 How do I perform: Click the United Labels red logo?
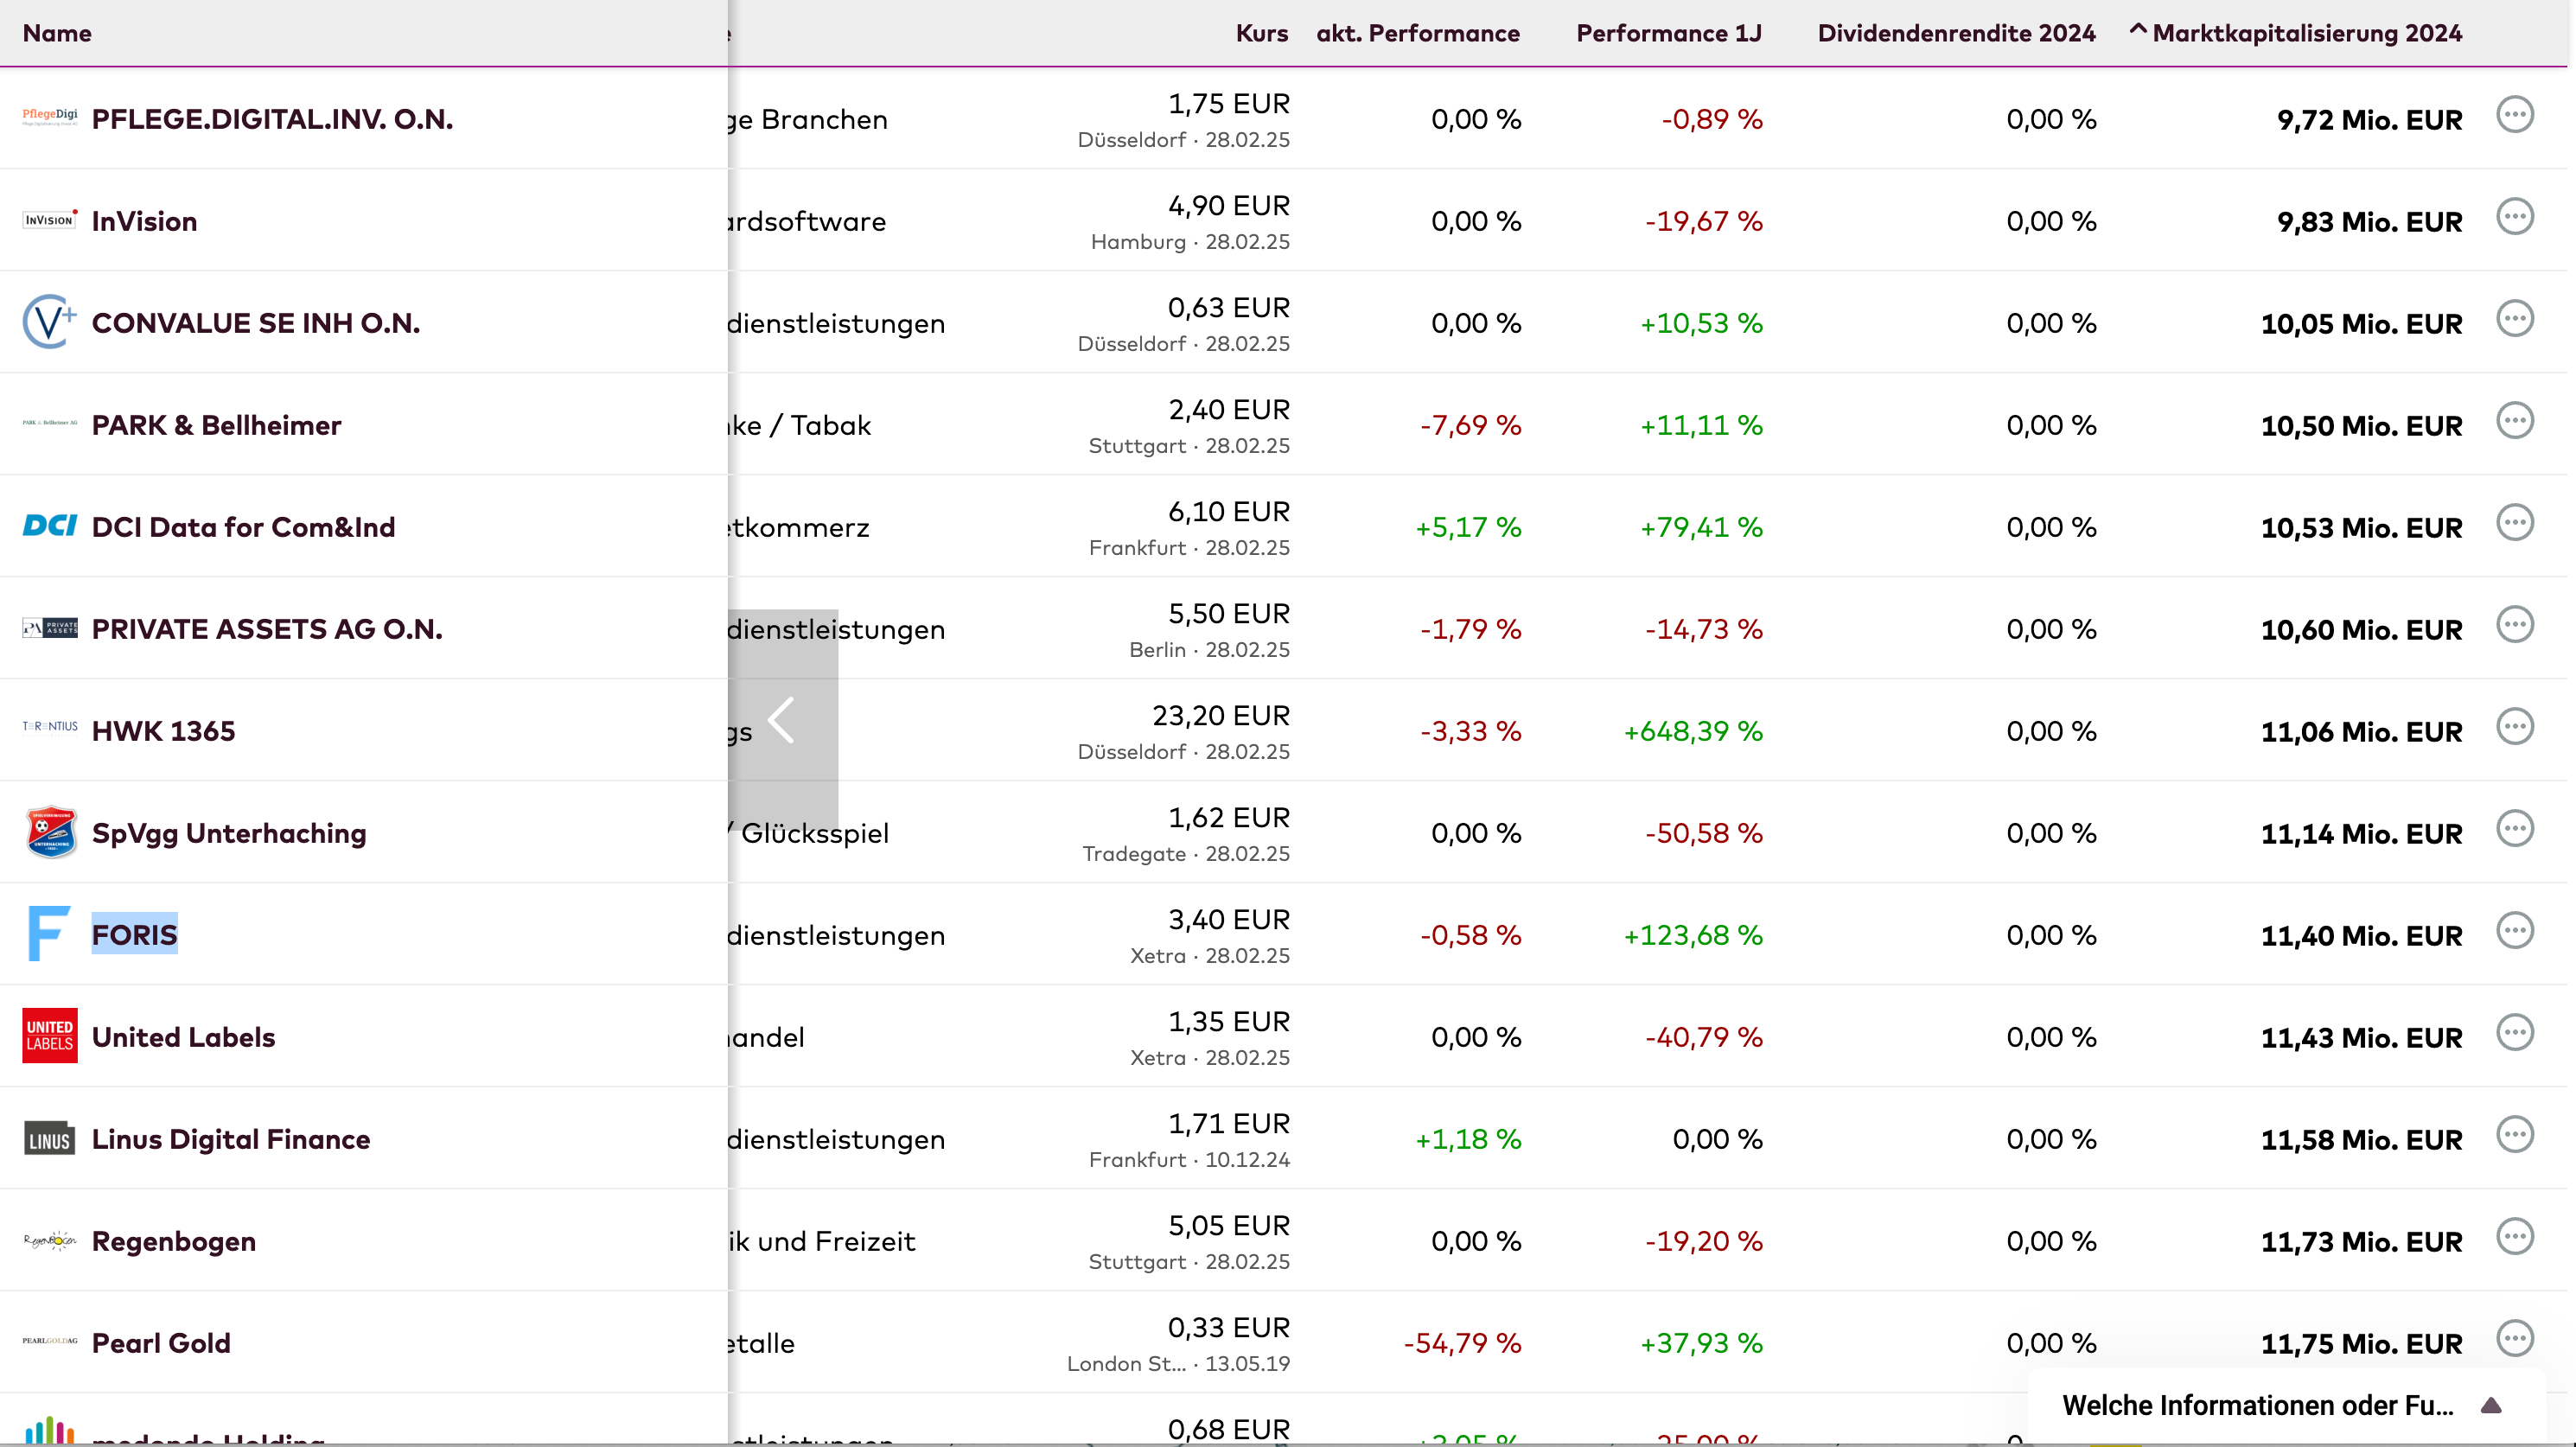[x=50, y=1035]
